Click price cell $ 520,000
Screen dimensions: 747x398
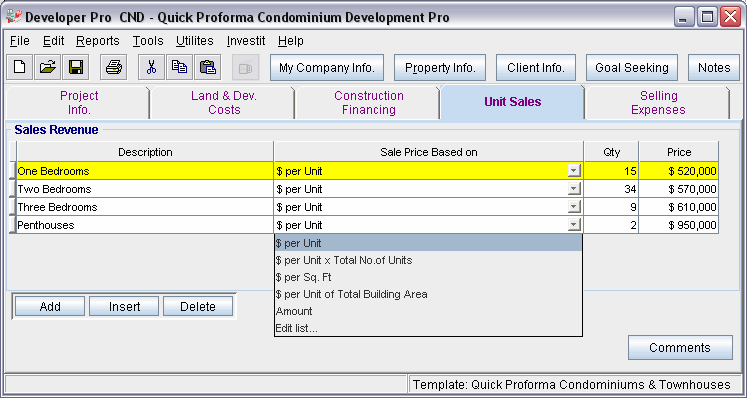coord(679,171)
